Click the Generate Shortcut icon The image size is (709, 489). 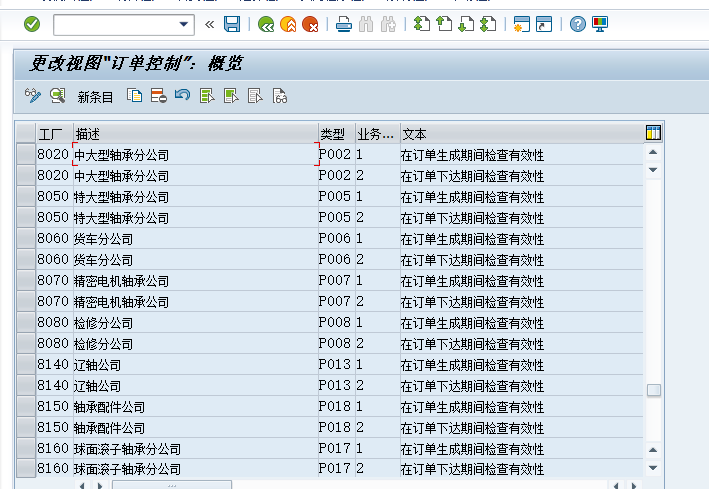544,24
